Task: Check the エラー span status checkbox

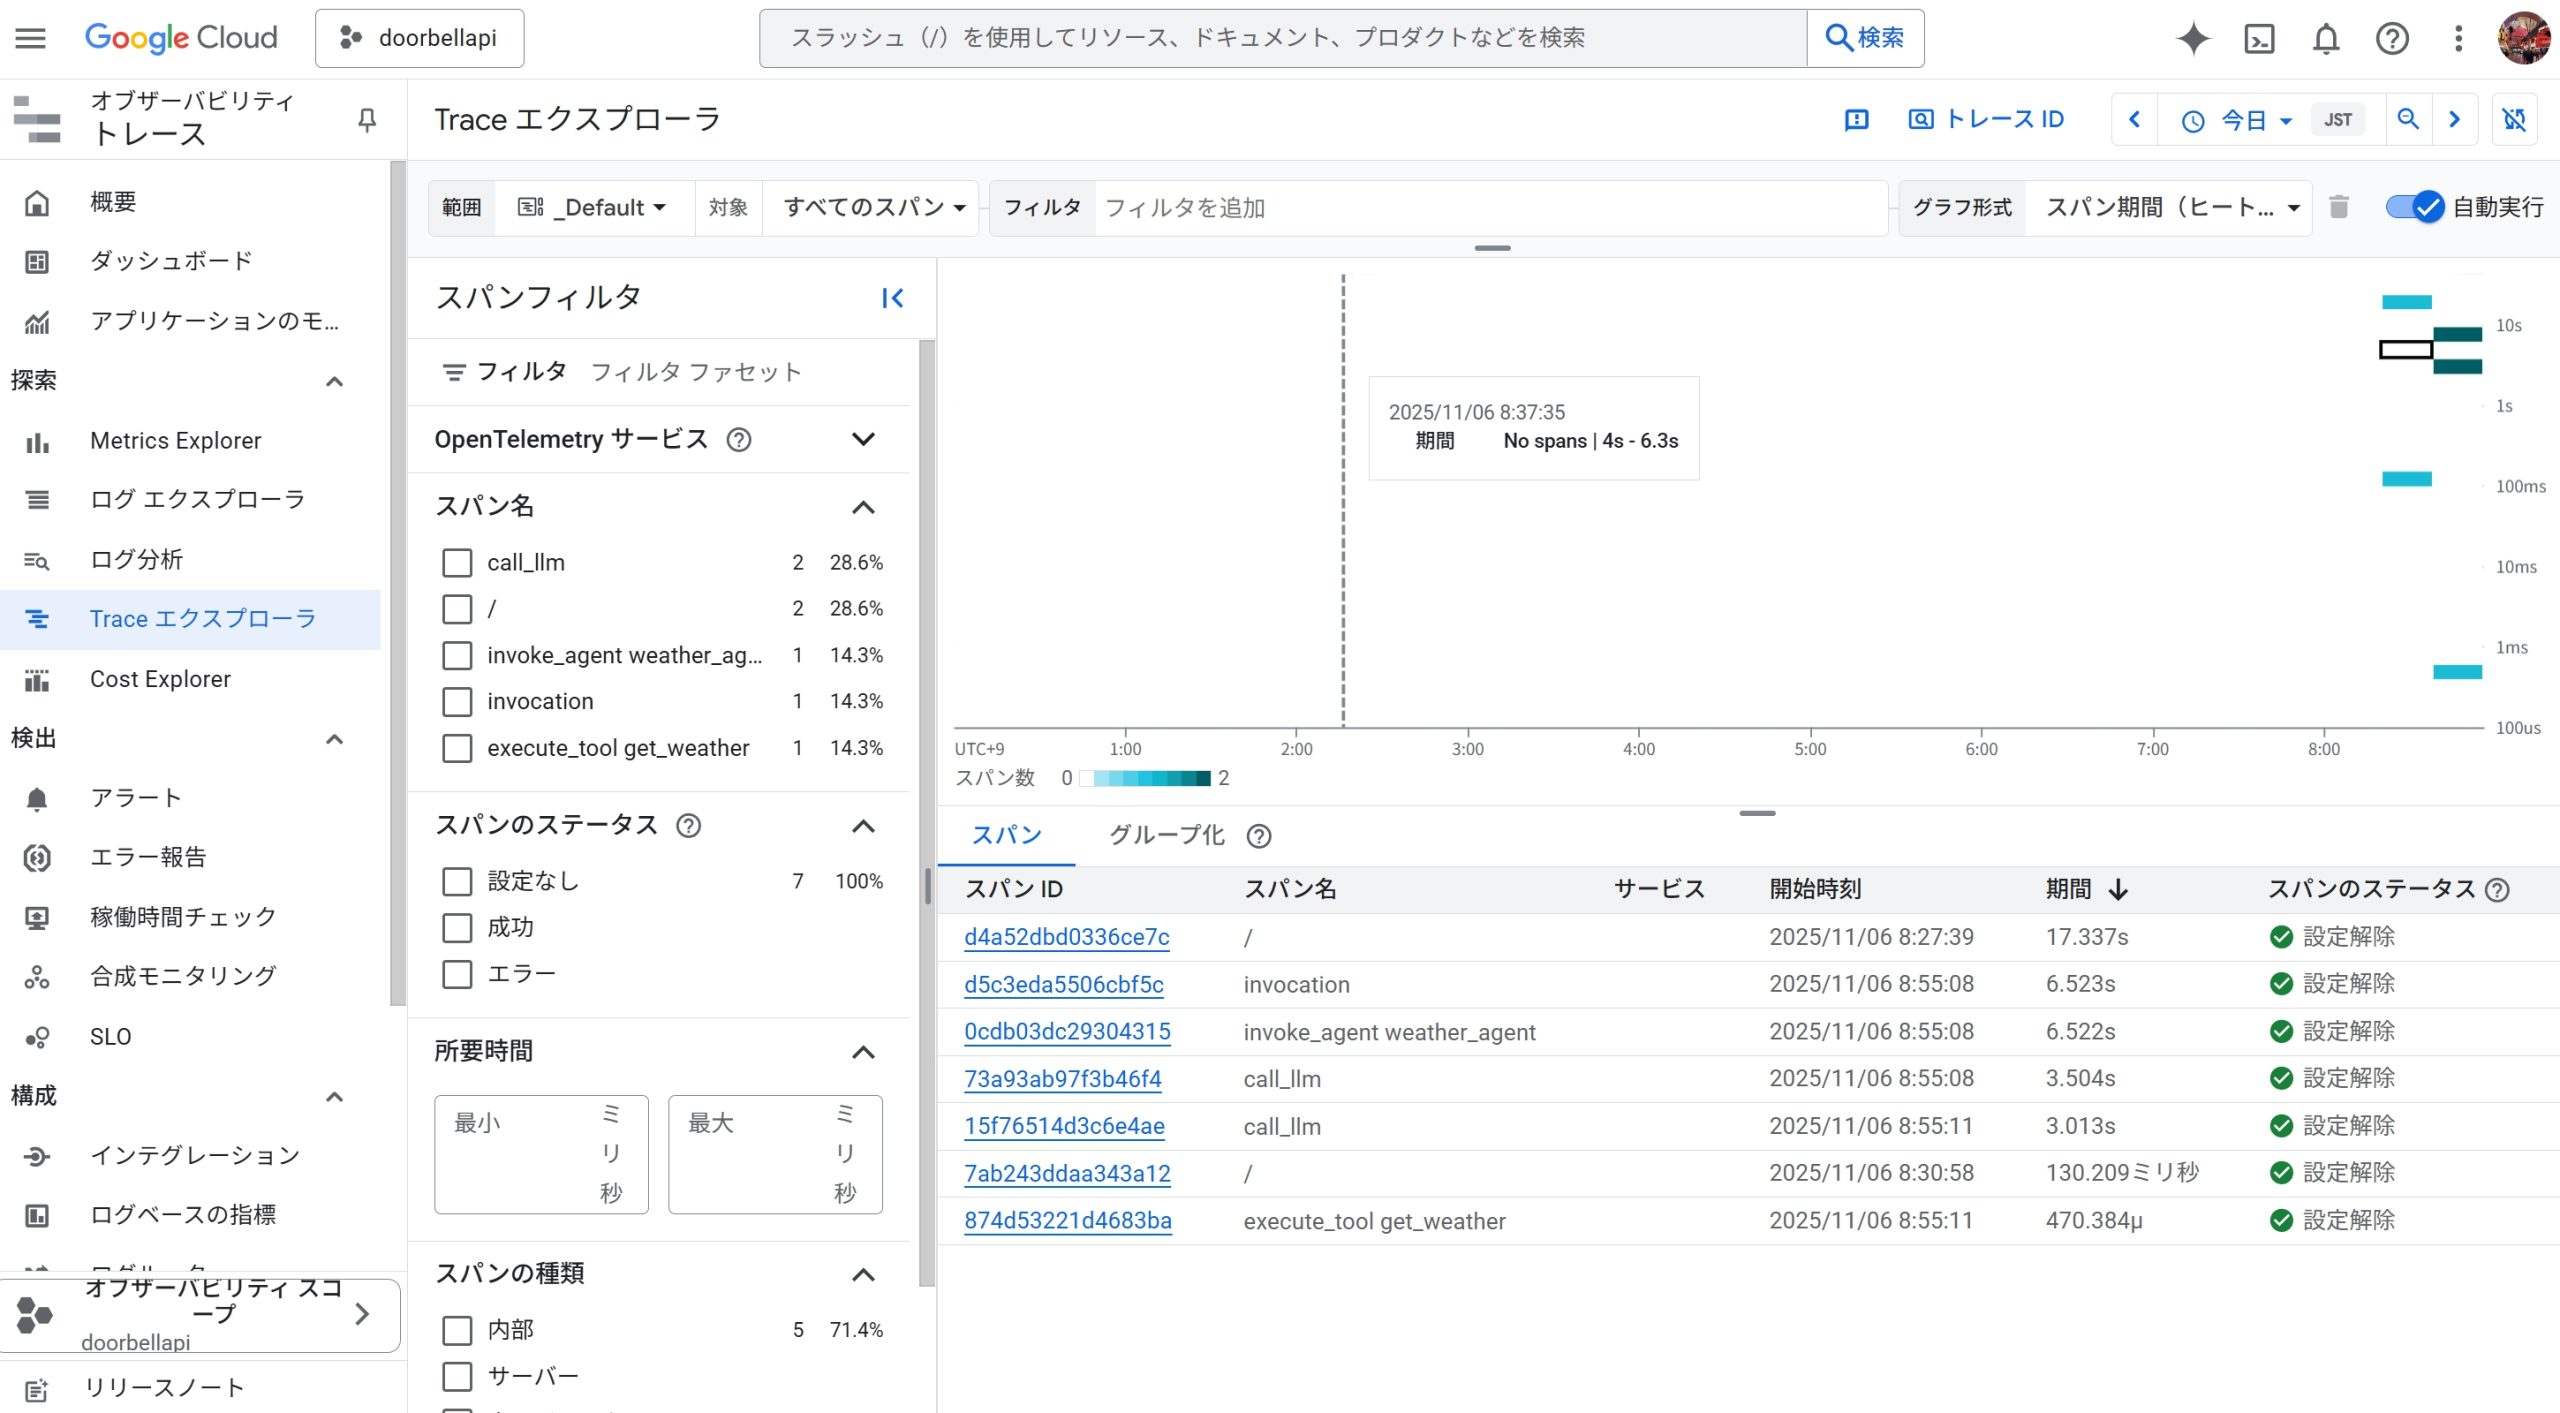Action: [457, 974]
